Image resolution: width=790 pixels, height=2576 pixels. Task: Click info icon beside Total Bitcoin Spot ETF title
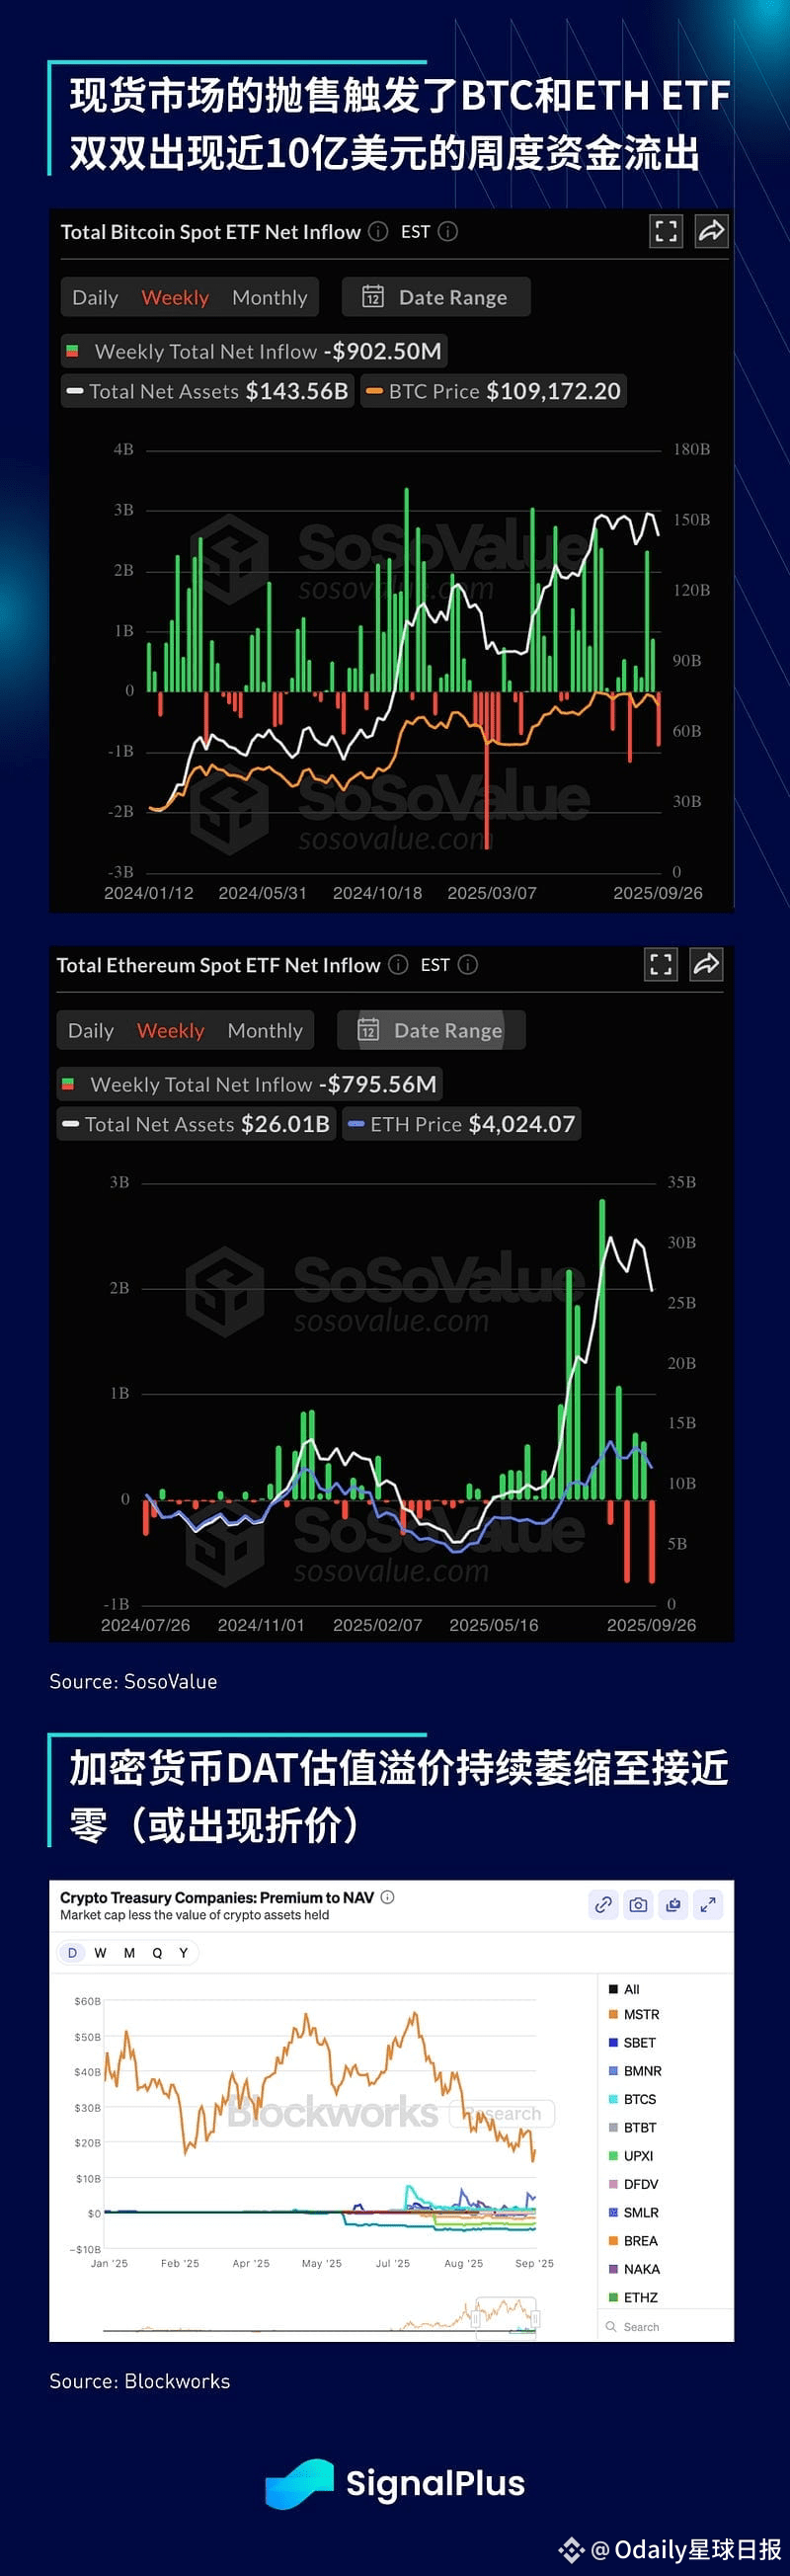pos(378,231)
